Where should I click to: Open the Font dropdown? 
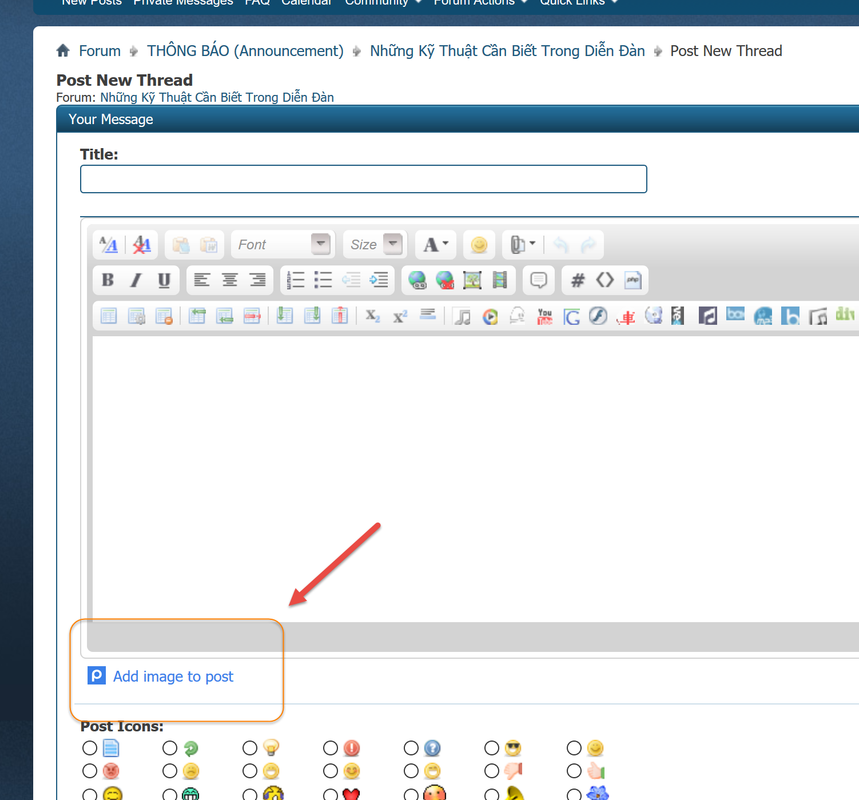coord(283,244)
